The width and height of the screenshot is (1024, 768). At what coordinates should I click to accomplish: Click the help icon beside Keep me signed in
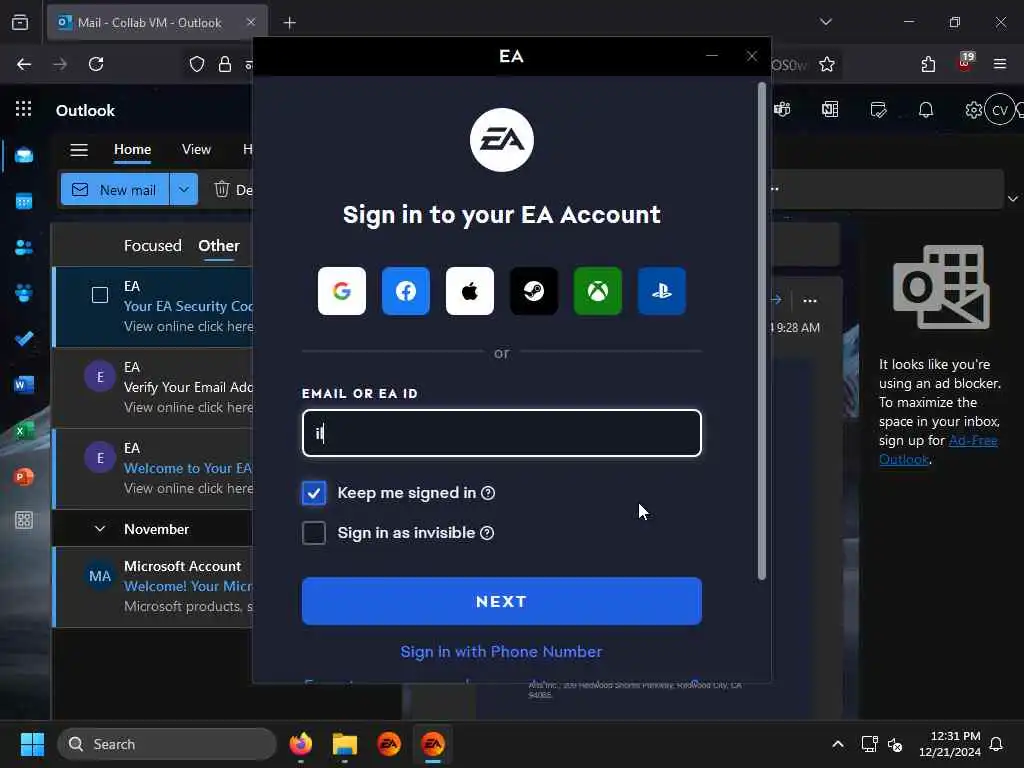point(488,493)
